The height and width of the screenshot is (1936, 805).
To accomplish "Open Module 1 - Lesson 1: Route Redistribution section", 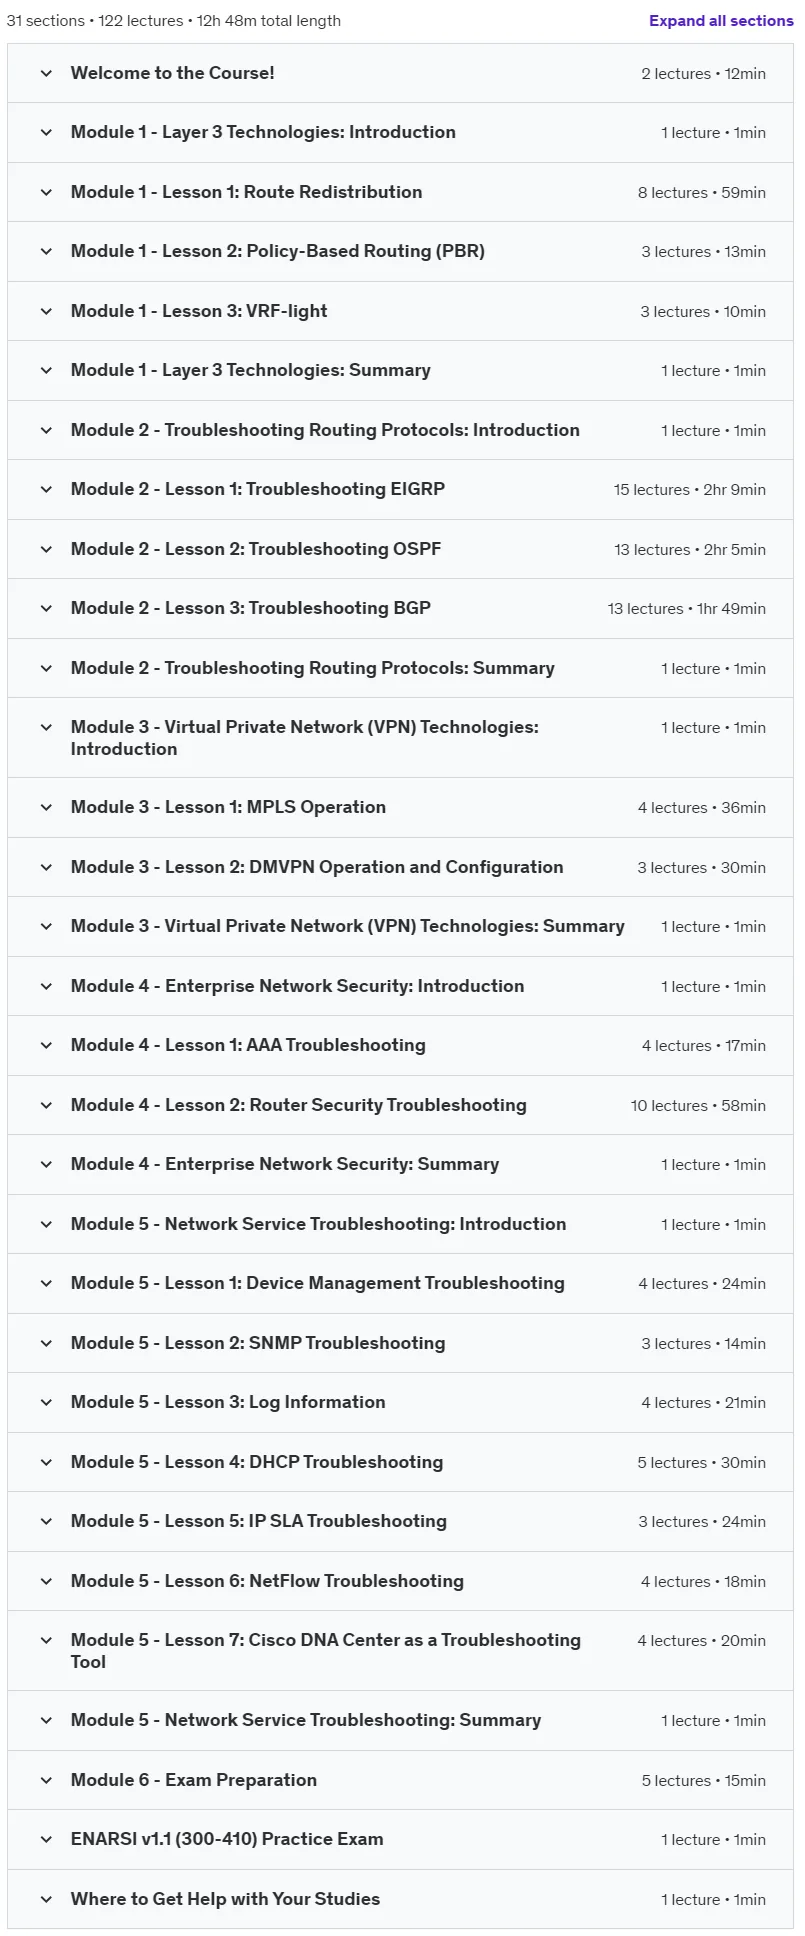I will 400,192.
